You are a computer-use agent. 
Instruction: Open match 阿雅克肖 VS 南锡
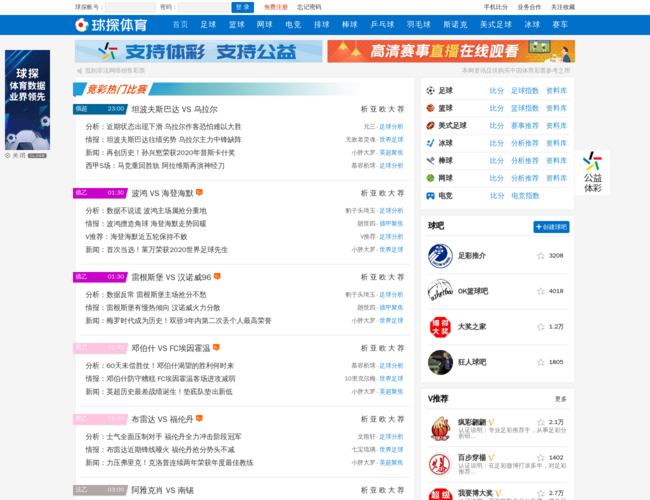click(162, 490)
